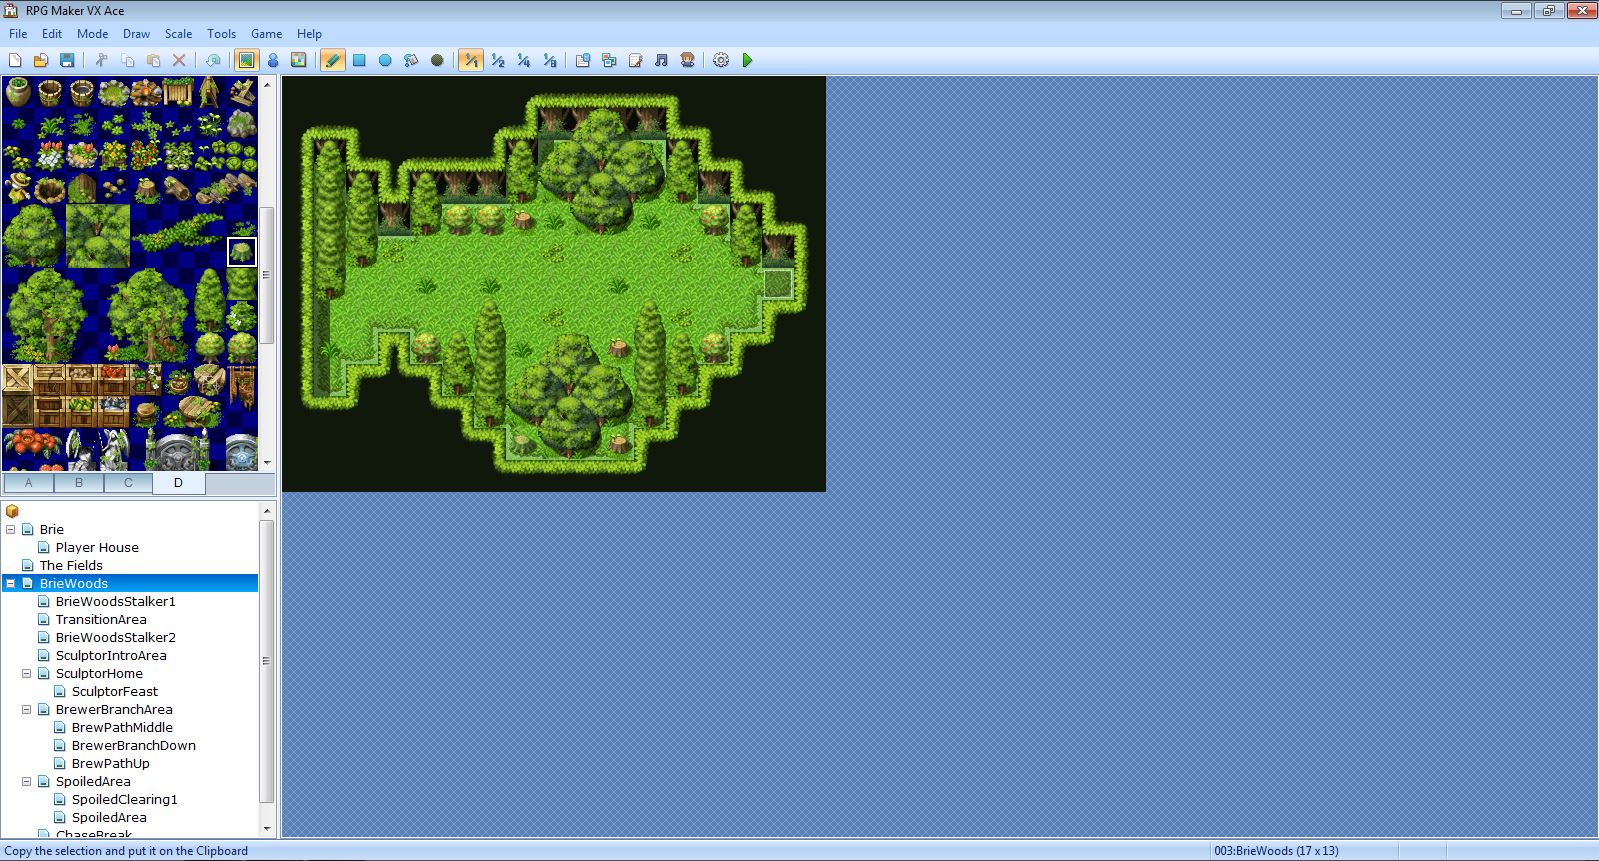Select the SculptorFeast map
Viewport: 1599px width, 861px height.
click(x=115, y=691)
